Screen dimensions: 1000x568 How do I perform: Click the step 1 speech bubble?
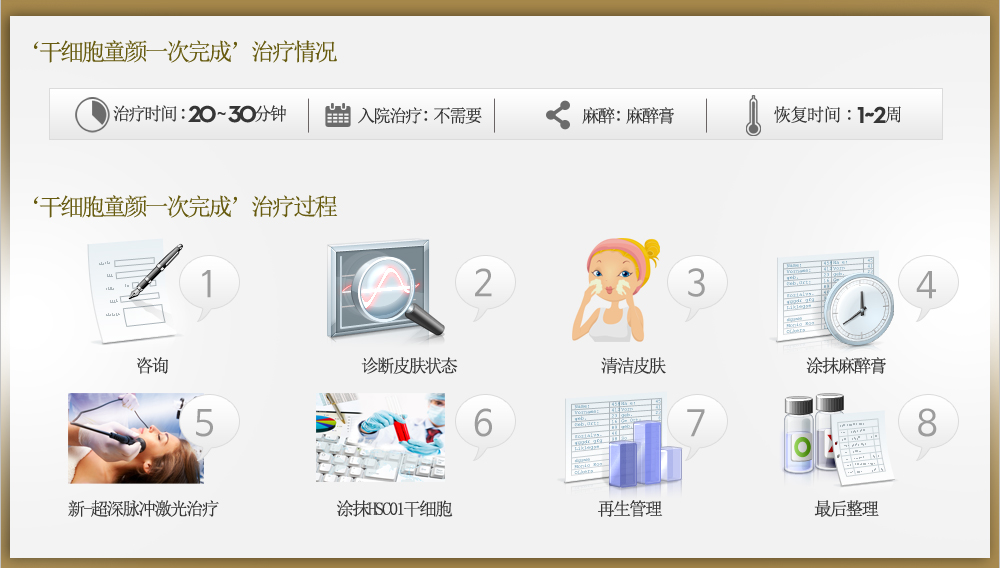coord(209,287)
